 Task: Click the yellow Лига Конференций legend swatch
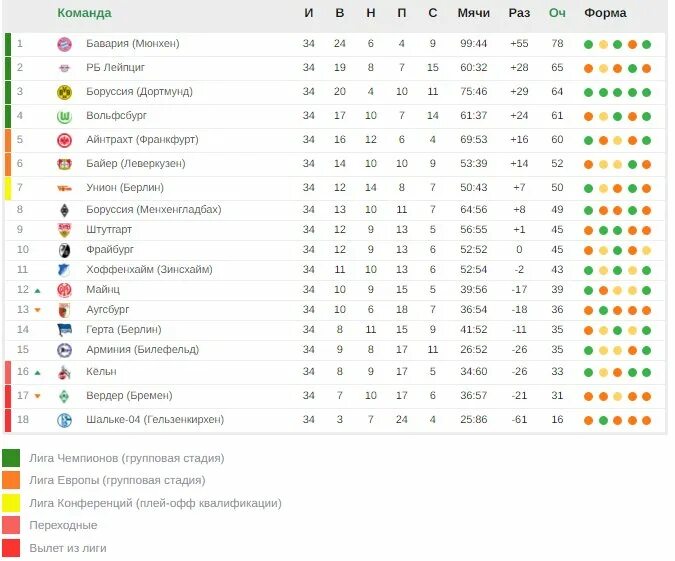11,503
